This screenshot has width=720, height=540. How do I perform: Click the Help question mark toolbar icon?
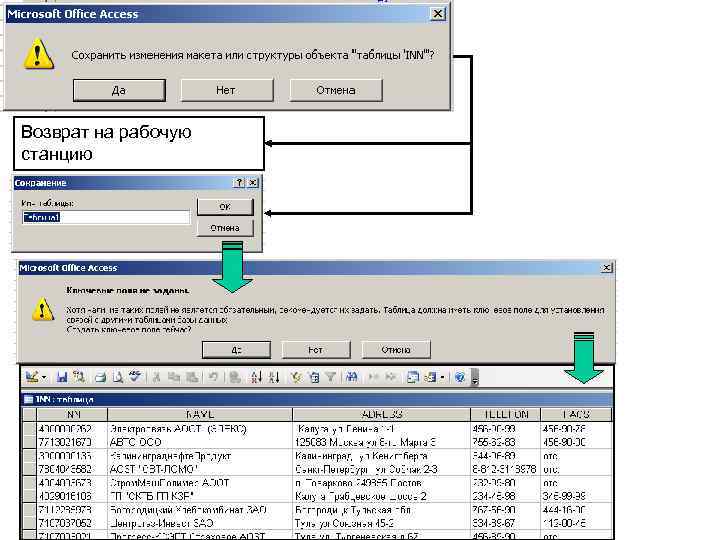tap(460, 377)
